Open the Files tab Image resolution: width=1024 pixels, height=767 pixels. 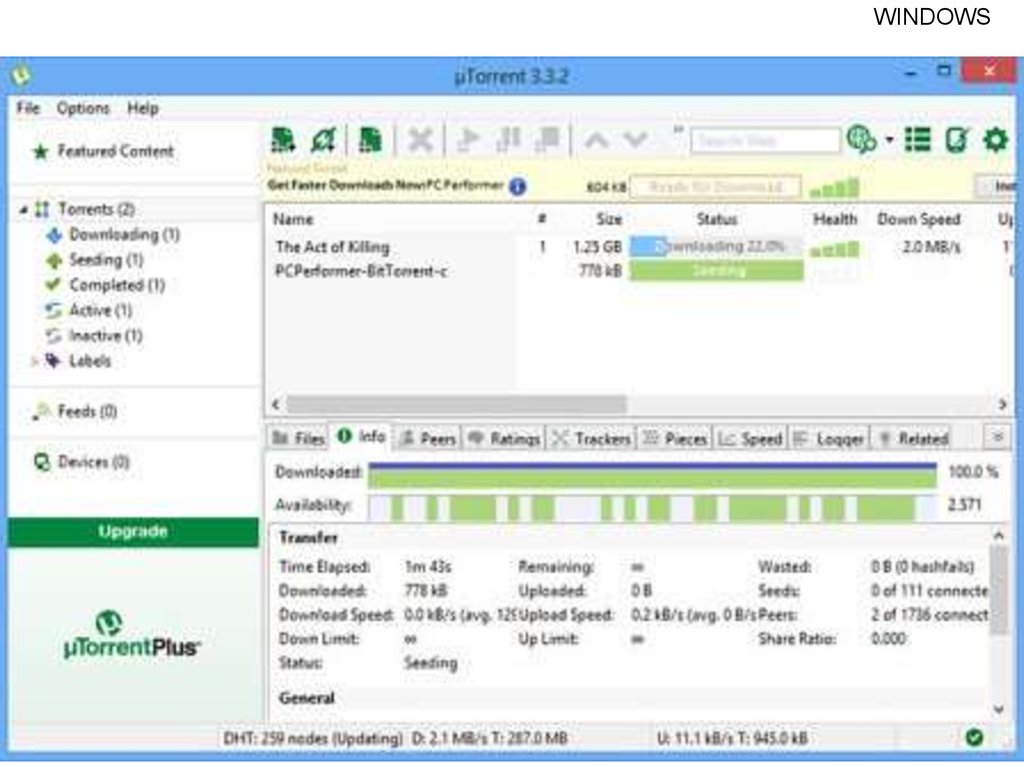[298, 438]
